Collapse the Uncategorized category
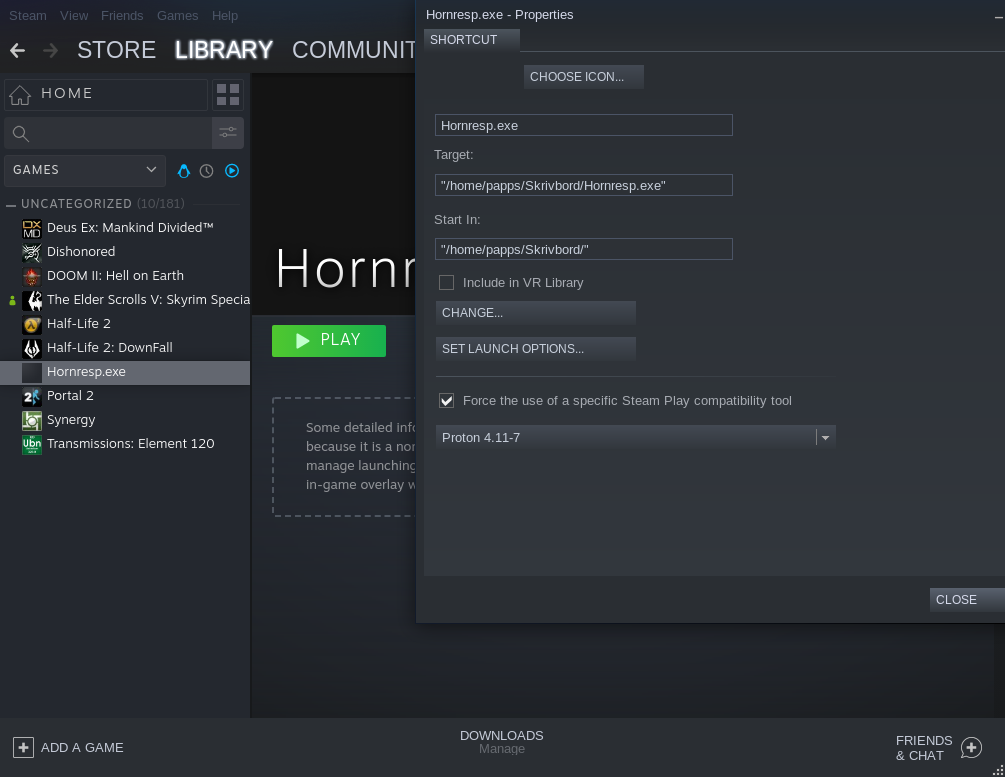 [11, 205]
